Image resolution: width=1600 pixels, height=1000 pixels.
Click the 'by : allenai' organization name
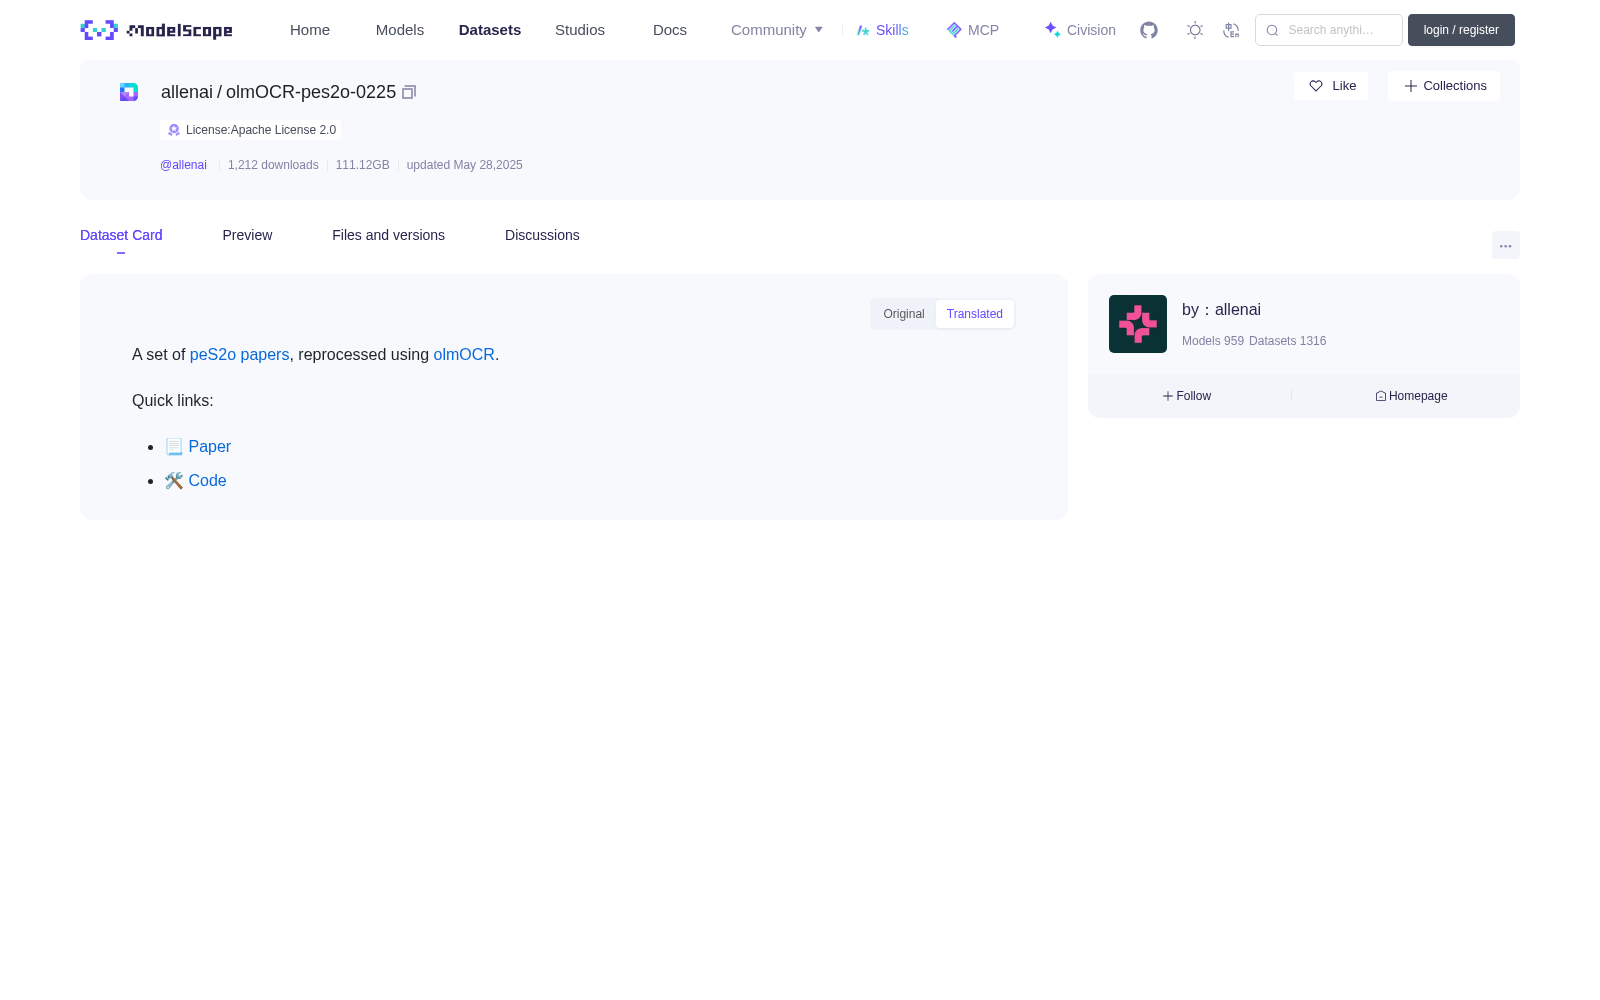(1221, 310)
